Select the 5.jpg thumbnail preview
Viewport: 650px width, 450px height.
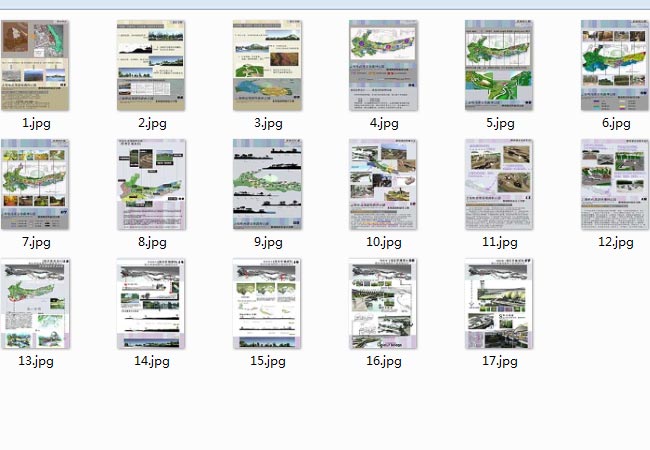pos(500,65)
